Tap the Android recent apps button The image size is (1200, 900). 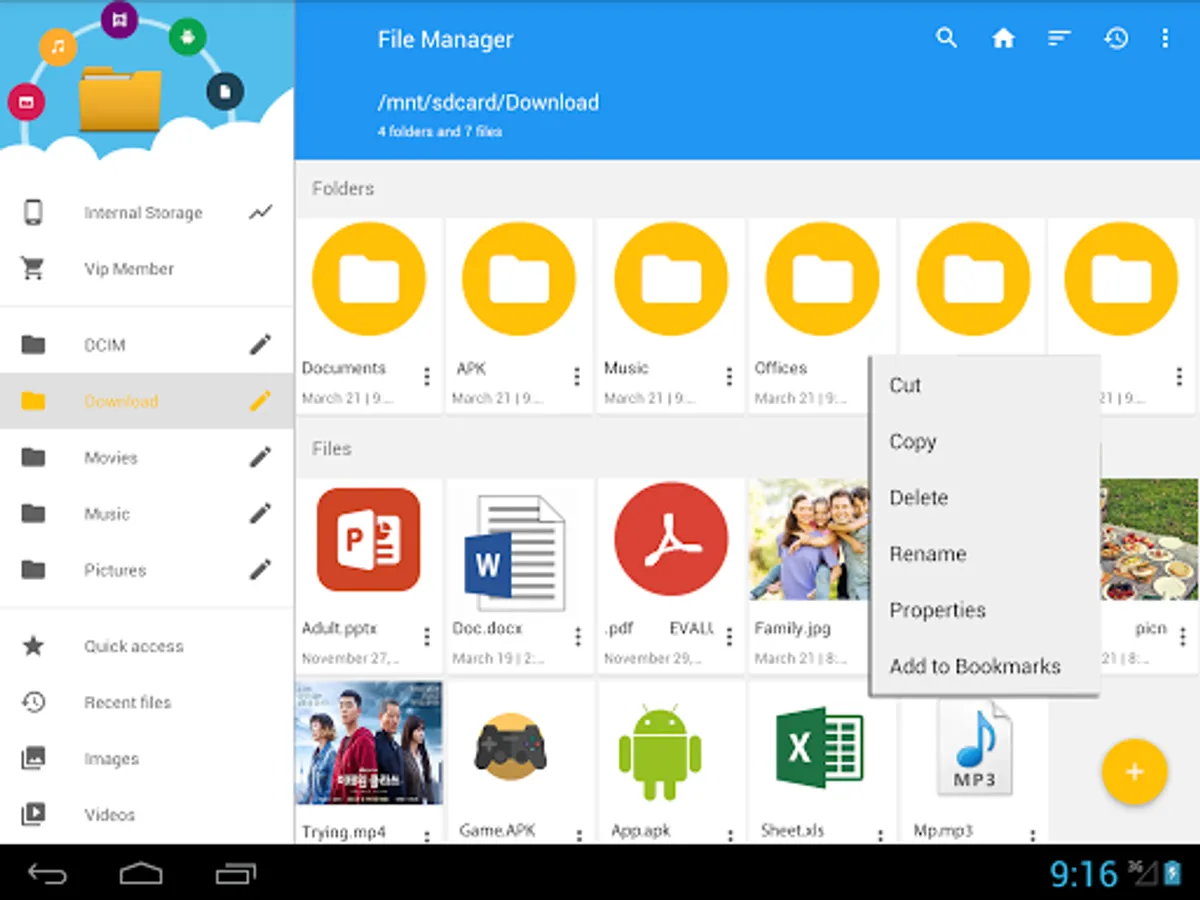[x=236, y=874]
